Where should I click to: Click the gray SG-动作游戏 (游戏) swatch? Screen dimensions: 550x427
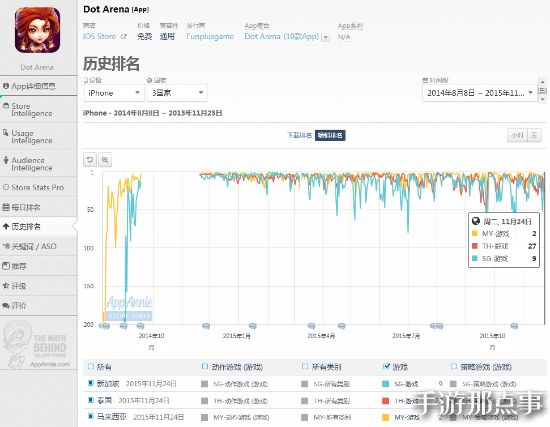tap(204, 384)
